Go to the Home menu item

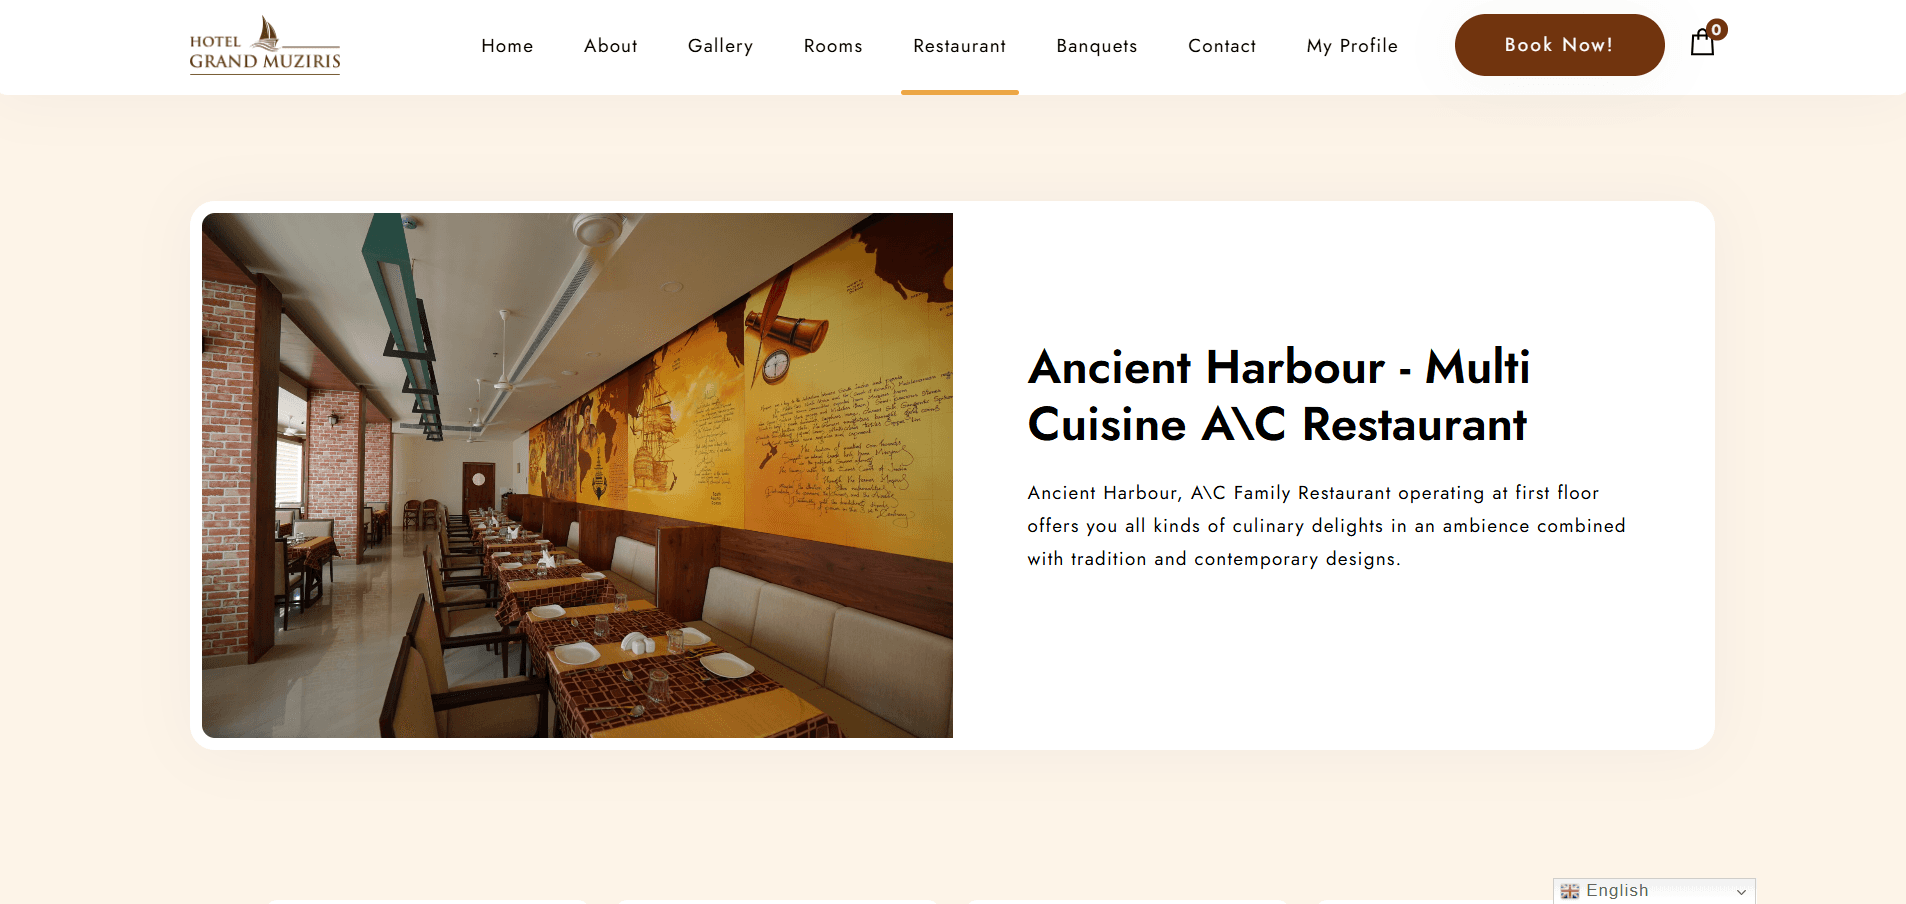[x=507, y=46]
